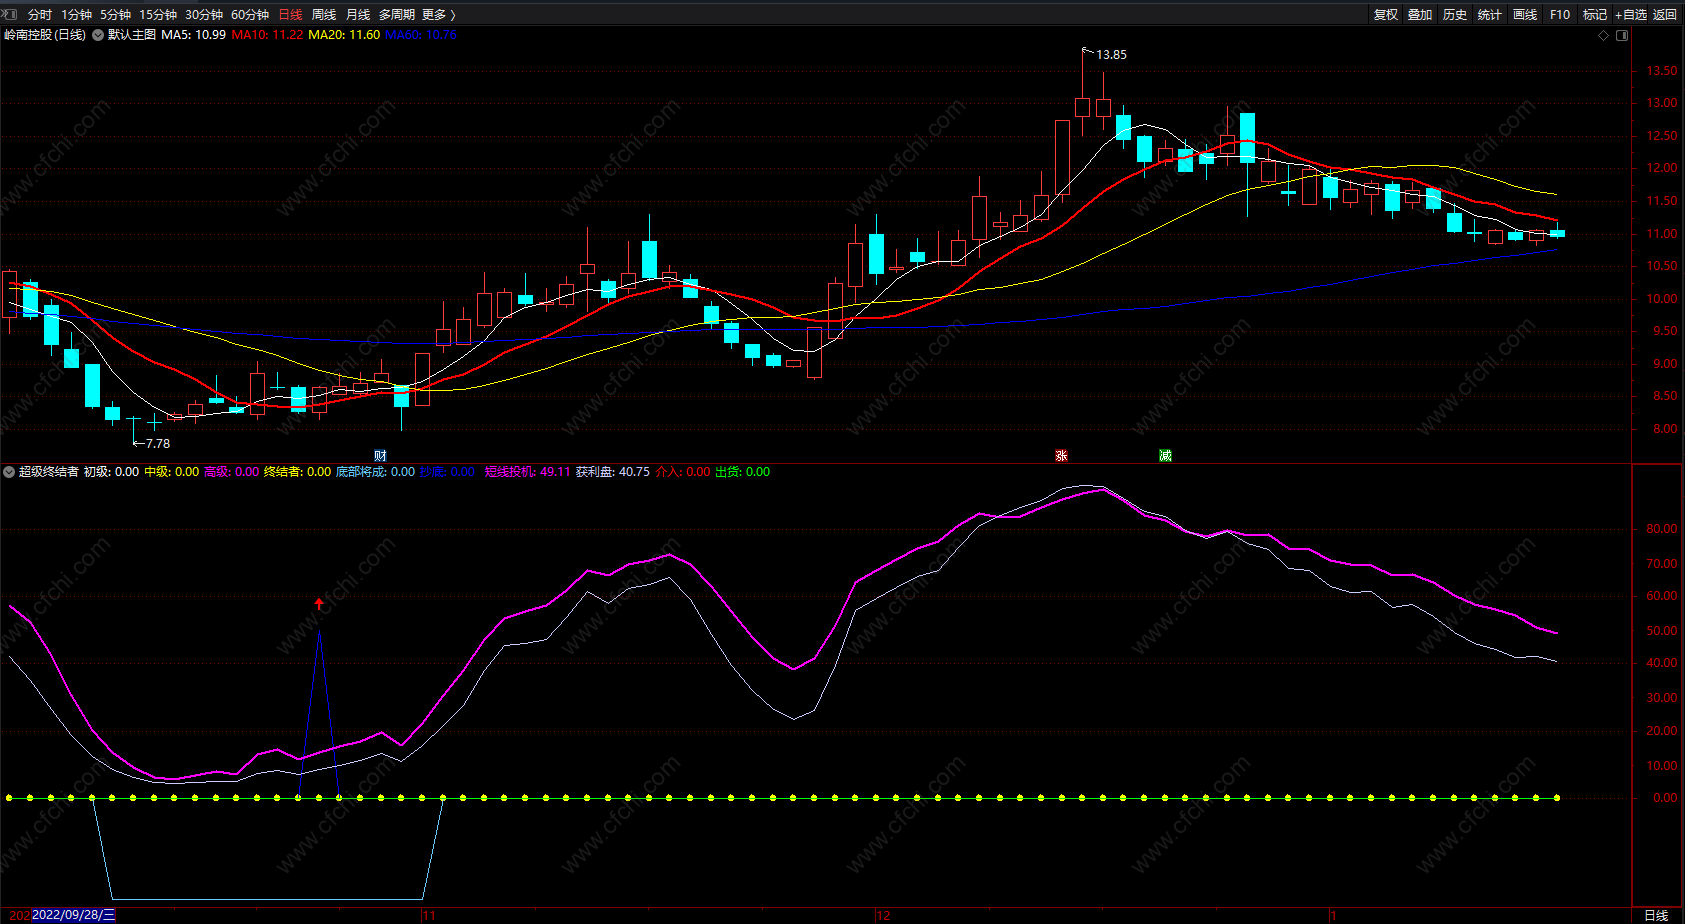
Task: Switch to the 周线 weekly tab
Action: pyautogui.click(x=324, y=15)
